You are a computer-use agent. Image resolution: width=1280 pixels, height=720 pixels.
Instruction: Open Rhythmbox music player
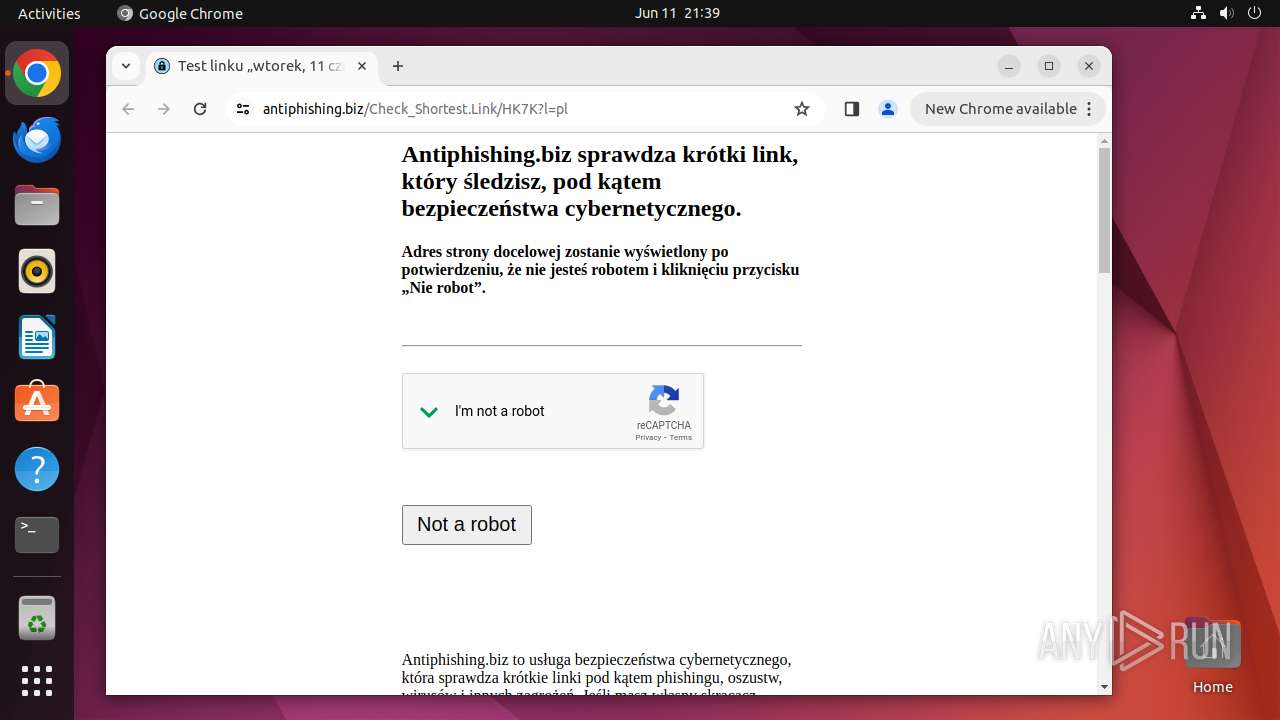tap(37, 272)
